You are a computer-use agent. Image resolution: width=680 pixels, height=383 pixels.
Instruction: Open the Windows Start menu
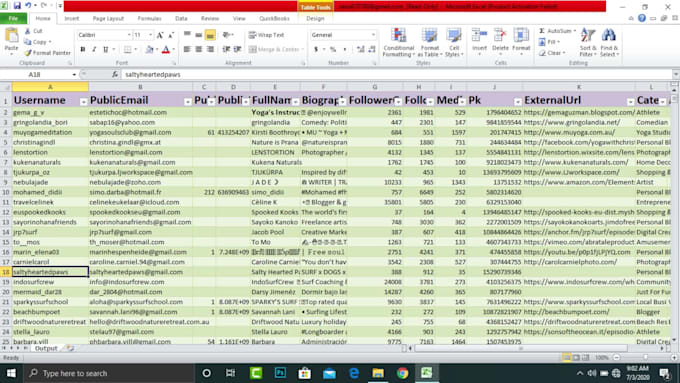point(11,373)
